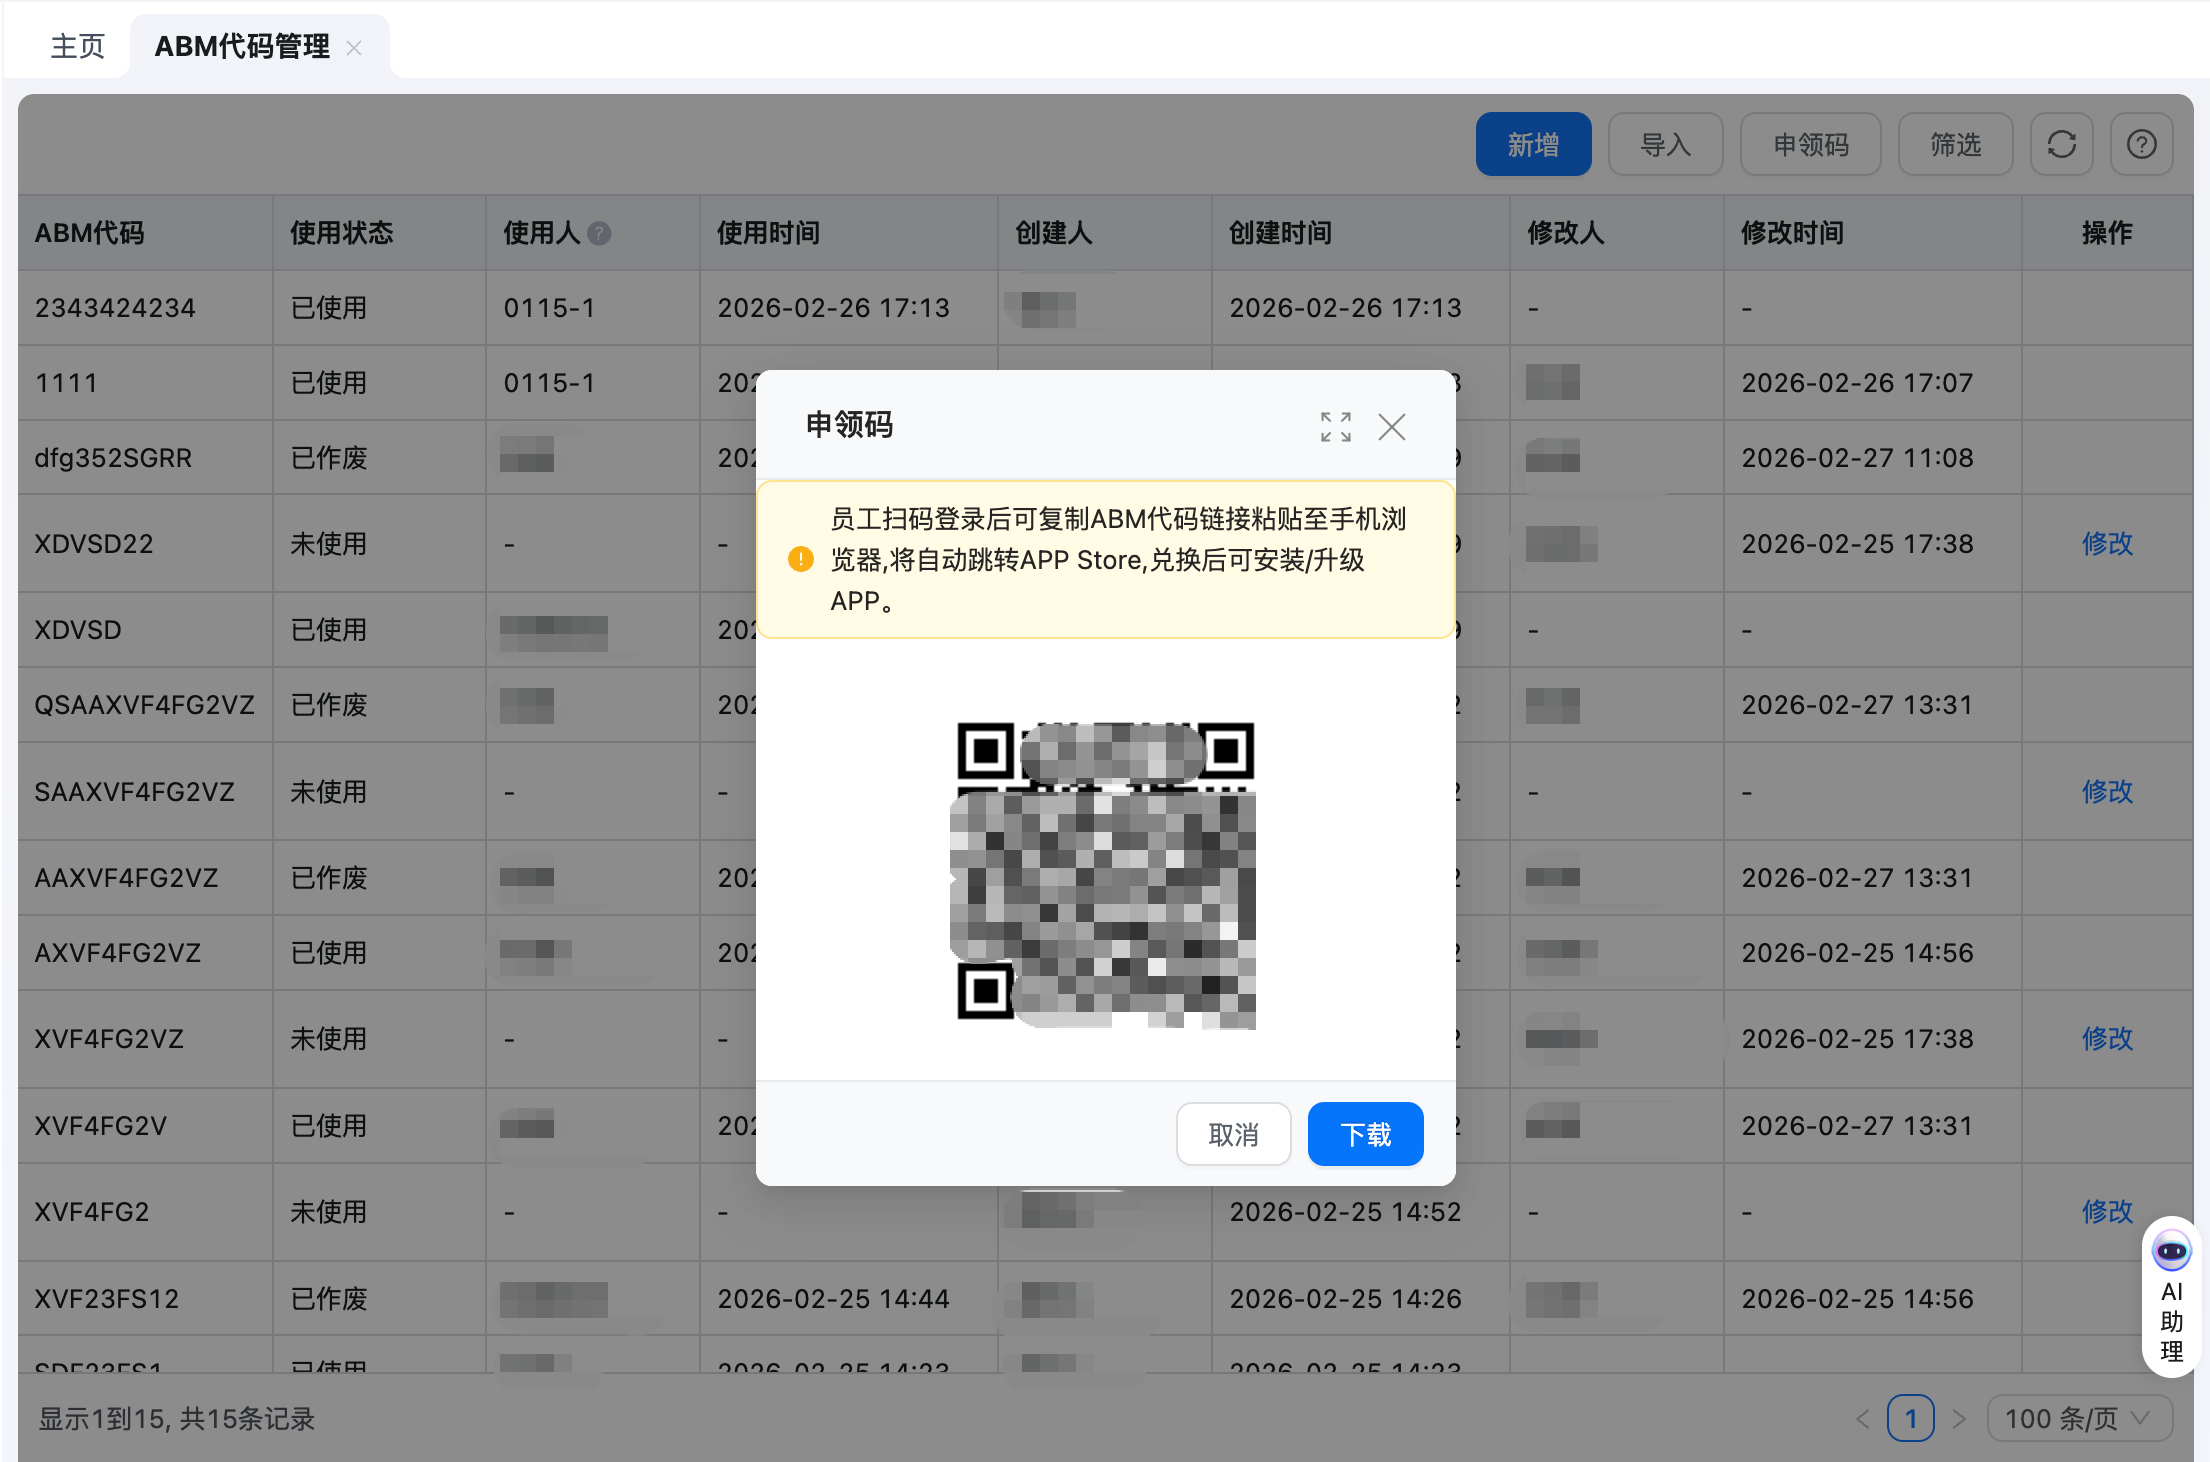Click the 修改 link for row XDVSD22
The image size is (2210, 1462).
[2106, 544]
